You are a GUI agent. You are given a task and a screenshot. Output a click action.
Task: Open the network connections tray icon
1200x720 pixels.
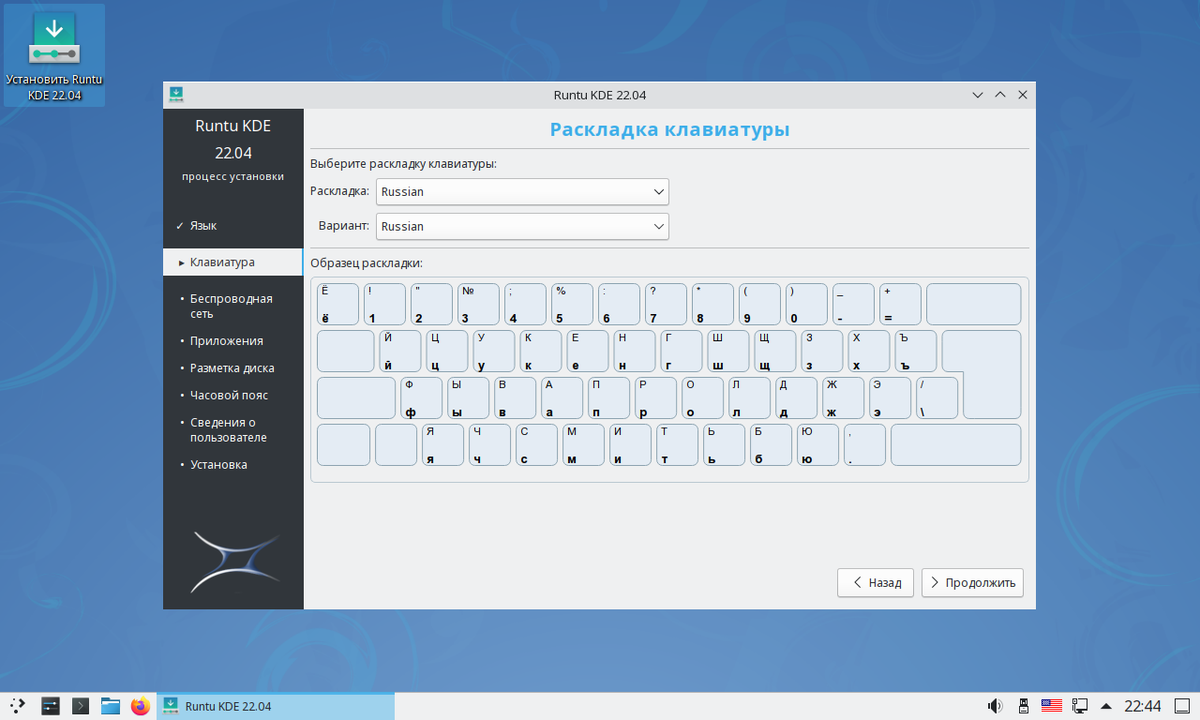coord(1080,706)
